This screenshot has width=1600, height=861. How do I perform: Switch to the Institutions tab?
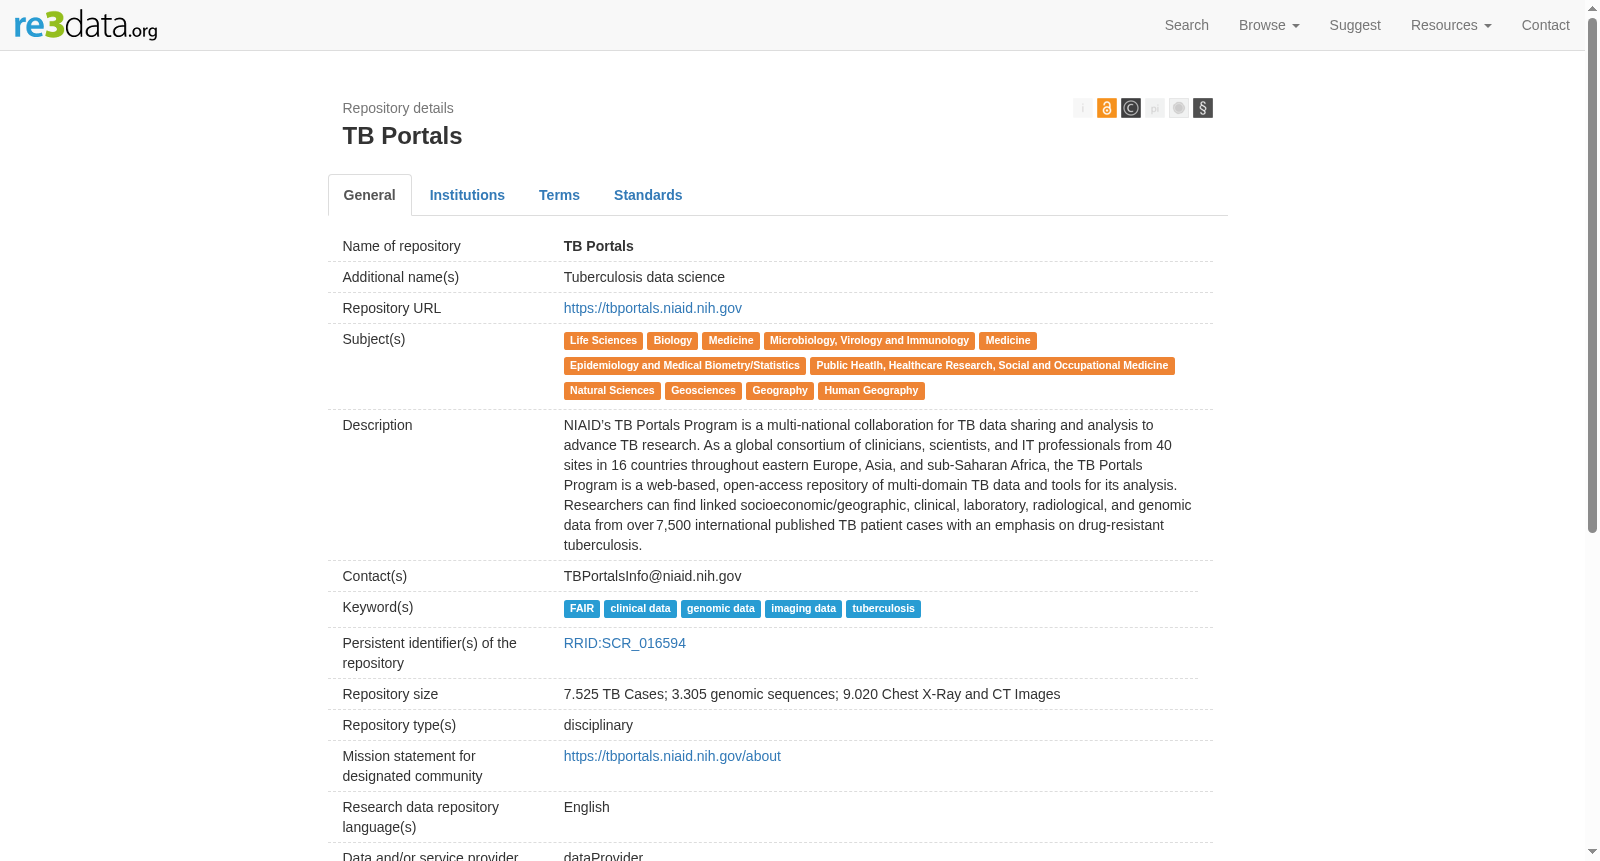point(467,195)
